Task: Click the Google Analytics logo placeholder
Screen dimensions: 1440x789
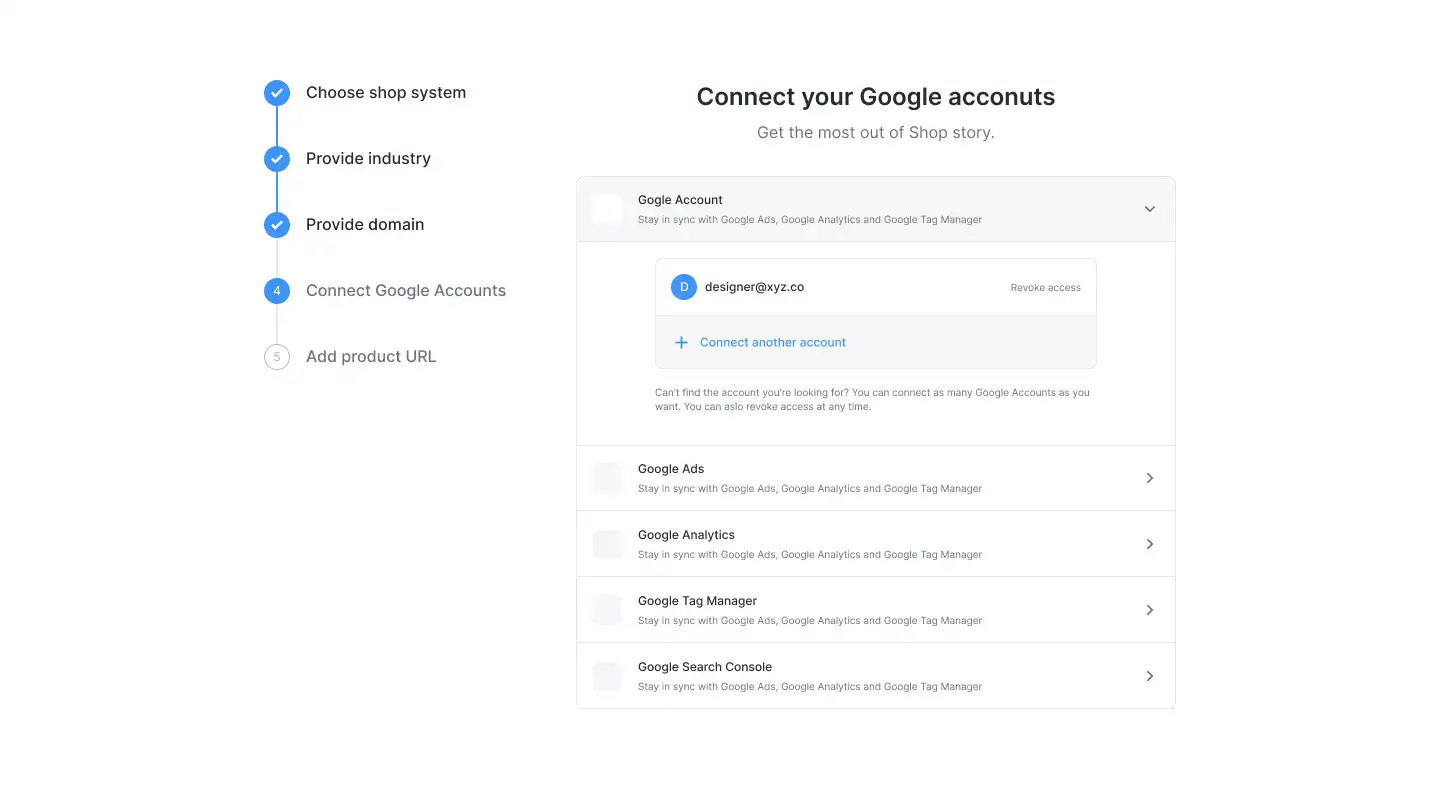Action: pyautogui.click(x=608, y=544)
